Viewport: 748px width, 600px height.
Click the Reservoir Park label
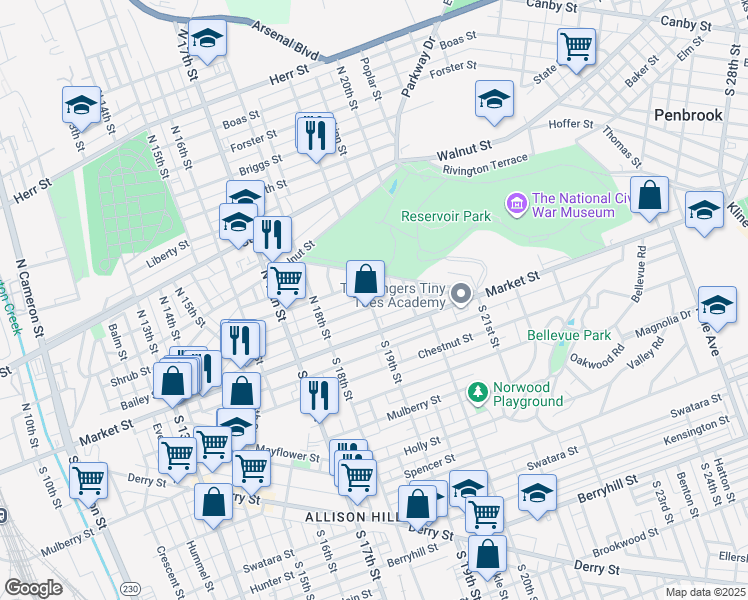[x=446, y=216]
